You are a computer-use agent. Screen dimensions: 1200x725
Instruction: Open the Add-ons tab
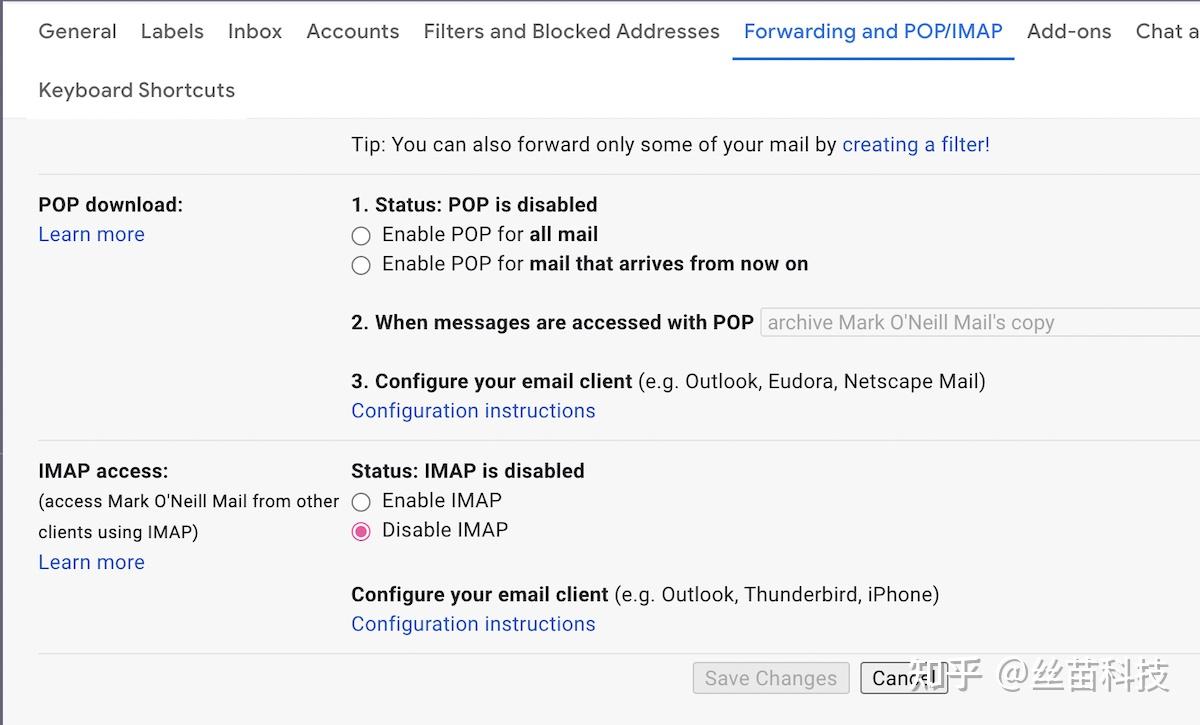point(1068,31)
